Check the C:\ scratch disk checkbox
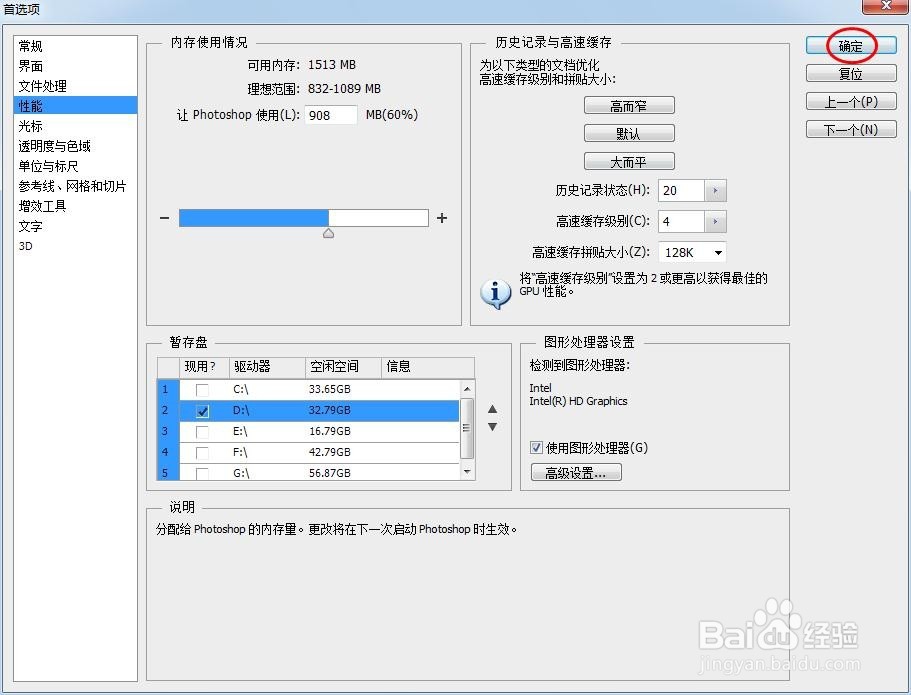This screenshot has height=695, width=911. pyautogui.click(x=202, y=390)
